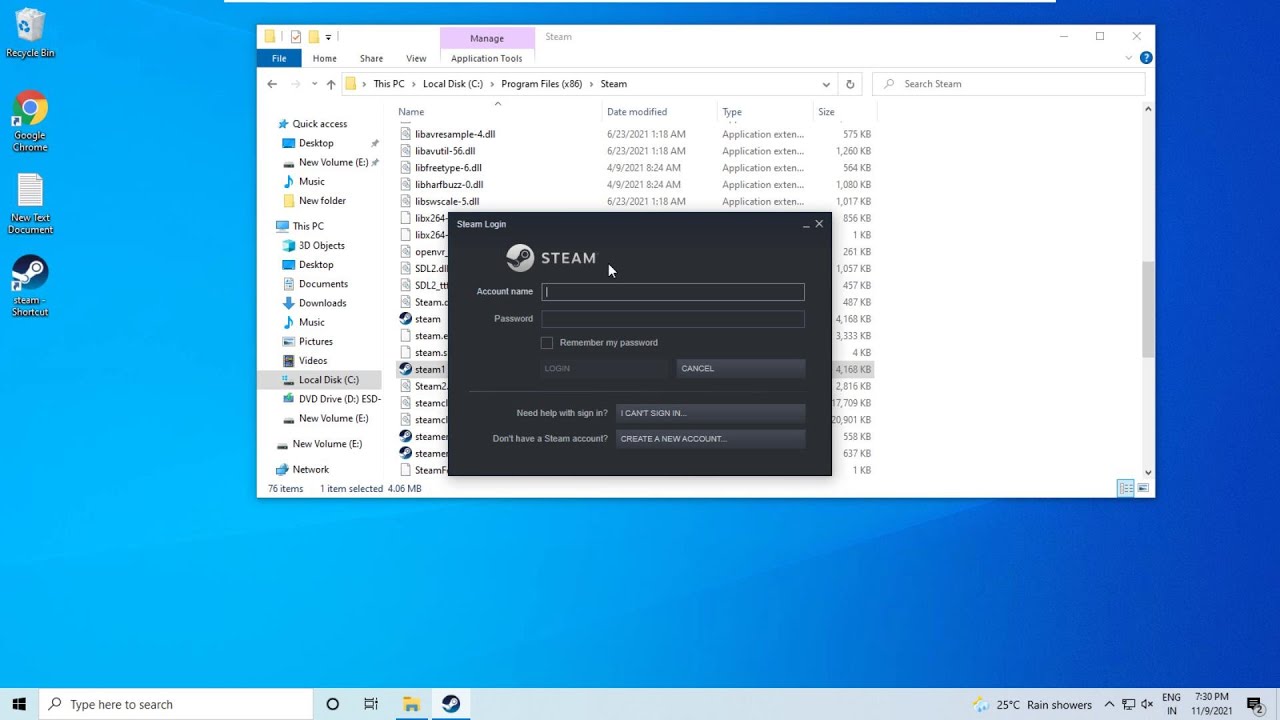Viewport: 1280px width, 720px height.
Task: Mute system volume via tray speaker icon
Action: tap(1146, 704)
